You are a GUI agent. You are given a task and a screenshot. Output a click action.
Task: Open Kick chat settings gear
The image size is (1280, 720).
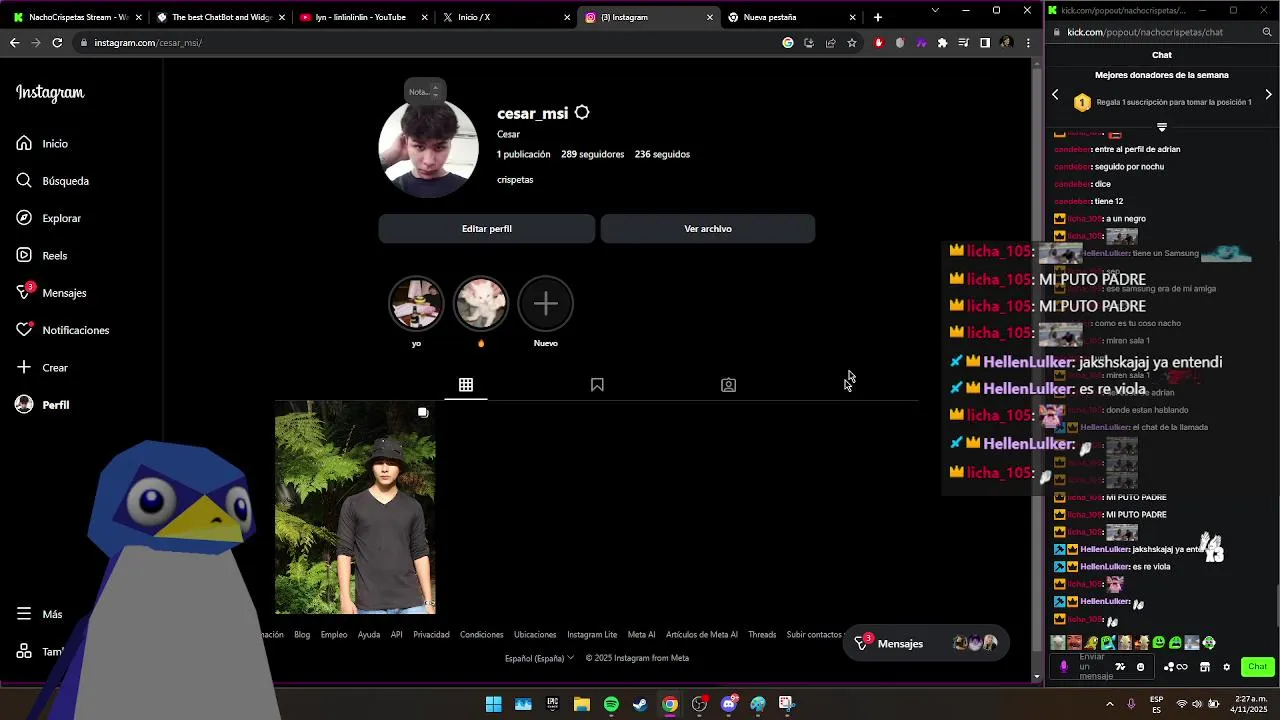[1227, 667]
